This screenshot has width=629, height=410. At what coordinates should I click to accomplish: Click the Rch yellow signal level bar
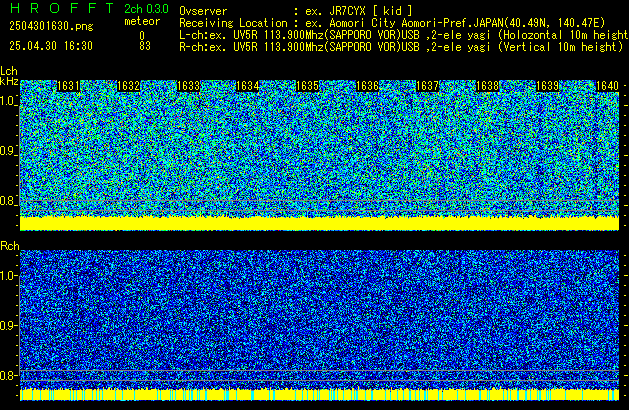coord(319,394)
